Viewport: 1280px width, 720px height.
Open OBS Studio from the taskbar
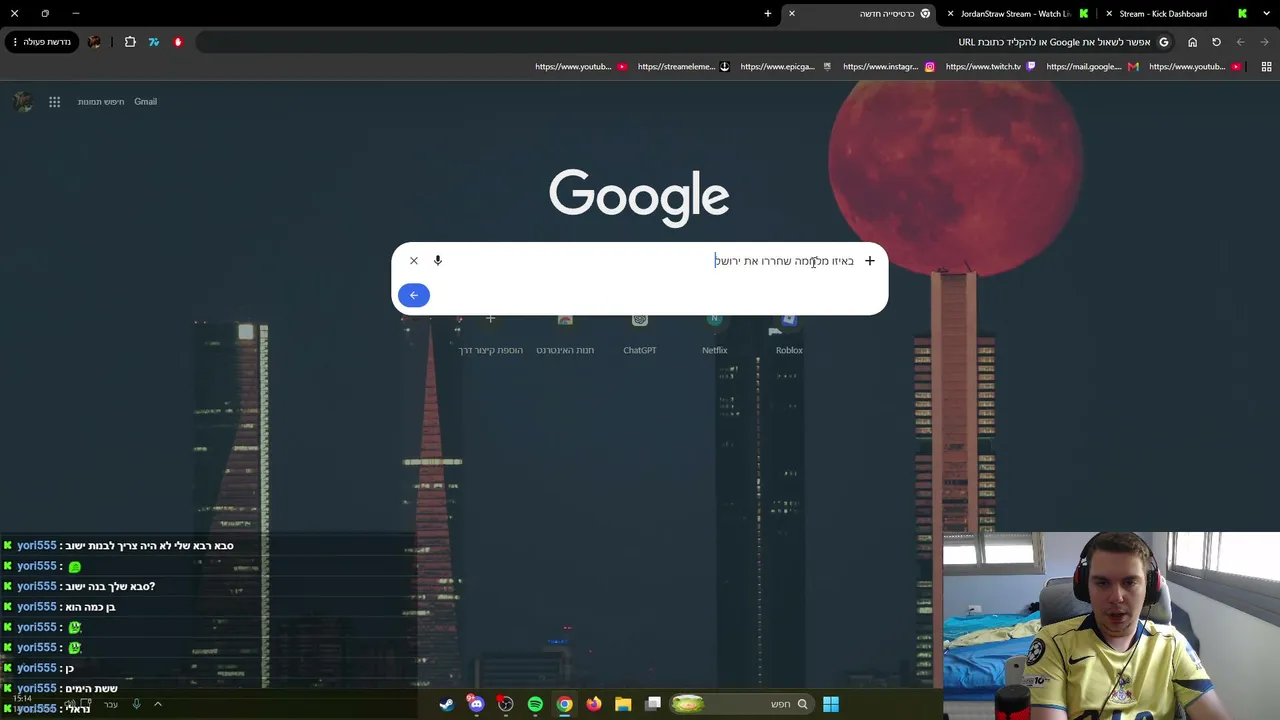(505, 704)
